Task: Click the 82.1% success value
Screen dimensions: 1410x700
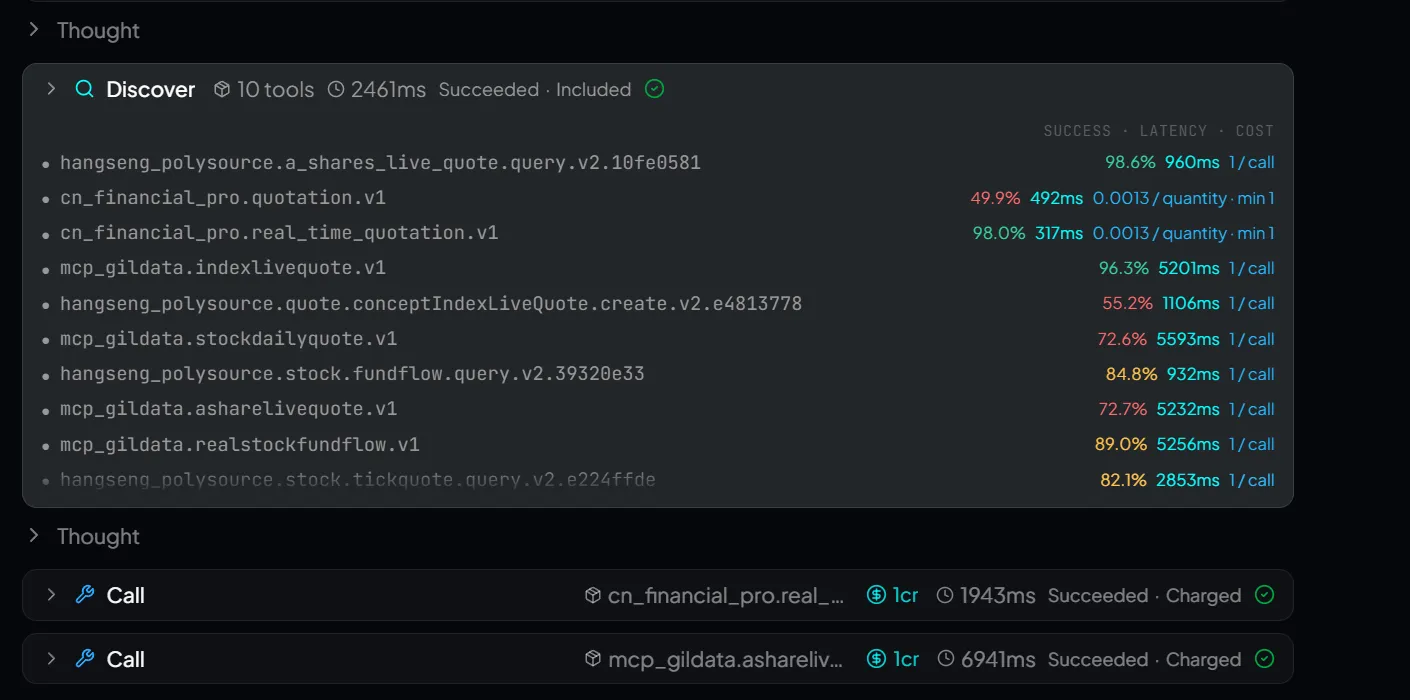Action: [1124, 480]
